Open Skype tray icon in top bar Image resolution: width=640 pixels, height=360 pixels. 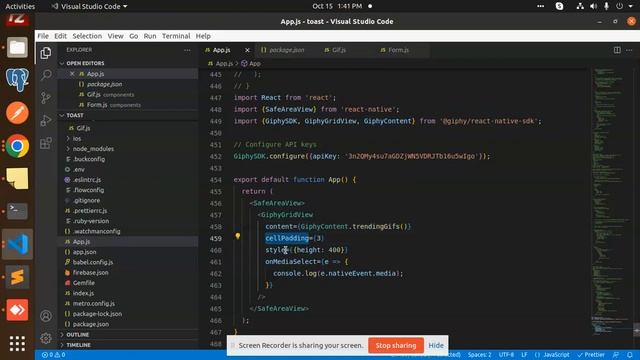(x=559, y=6)
